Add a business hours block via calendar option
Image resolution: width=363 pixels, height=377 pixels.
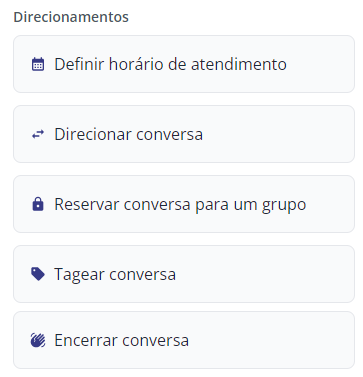[x=184, y=64]
